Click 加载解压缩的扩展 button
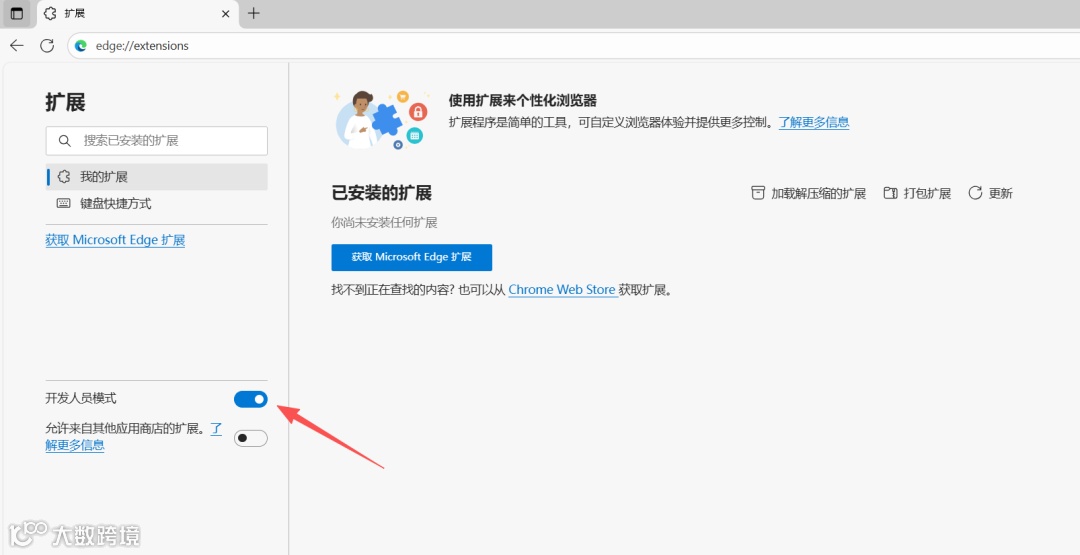Image resolution: width=1080 pixels, height=555 pixels. (x=808, y=193)
